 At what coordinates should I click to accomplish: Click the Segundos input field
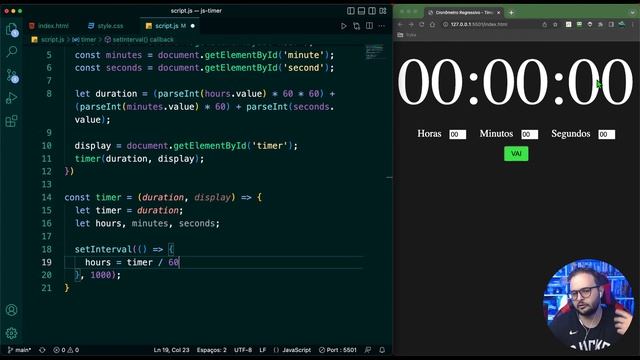[x=607, y=134]
